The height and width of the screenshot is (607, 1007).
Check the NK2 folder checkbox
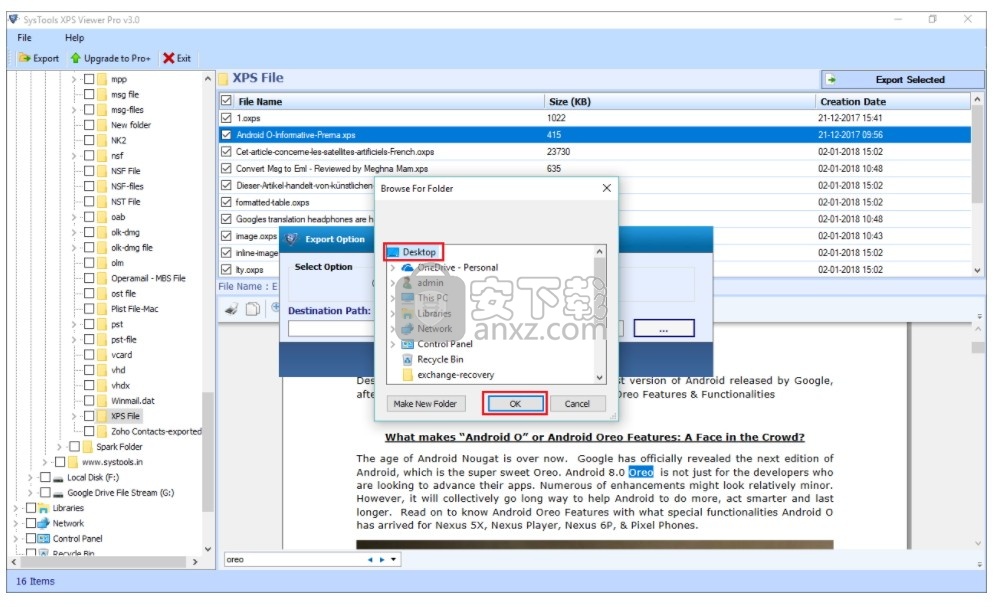coord(89,140)
